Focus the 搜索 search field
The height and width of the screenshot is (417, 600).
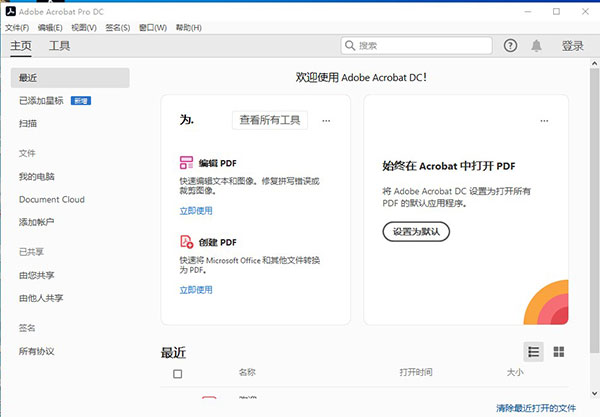point(416,46)
